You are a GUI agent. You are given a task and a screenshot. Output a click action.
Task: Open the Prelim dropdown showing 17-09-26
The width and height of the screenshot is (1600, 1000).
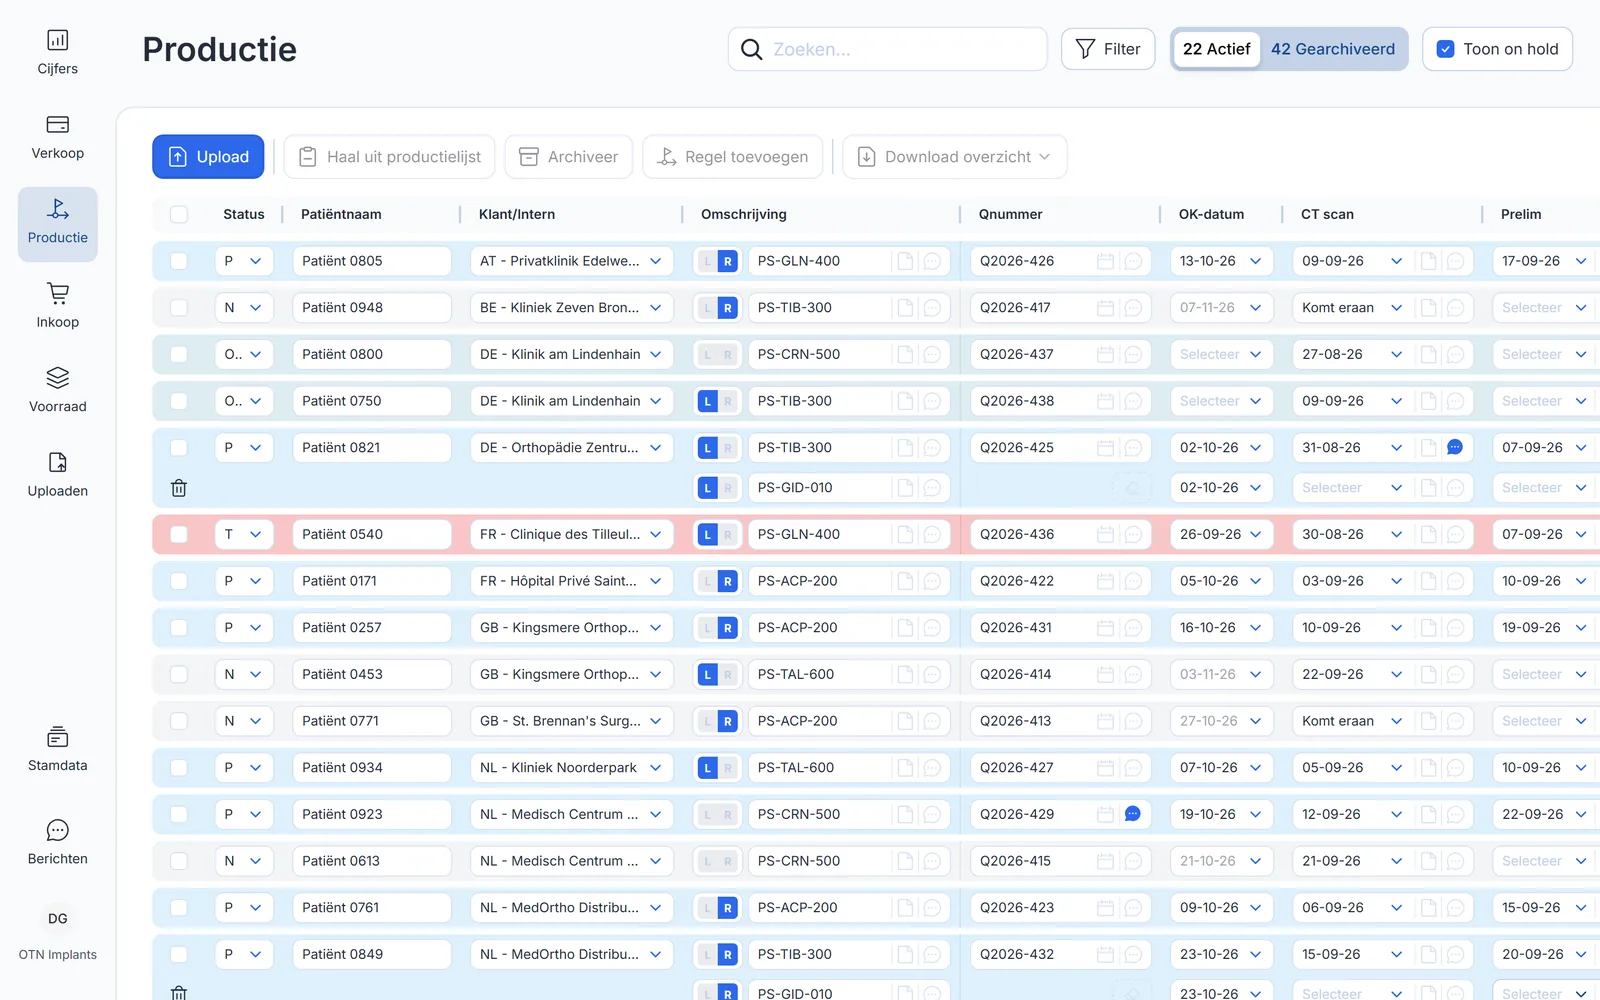tap(1546, 261)
